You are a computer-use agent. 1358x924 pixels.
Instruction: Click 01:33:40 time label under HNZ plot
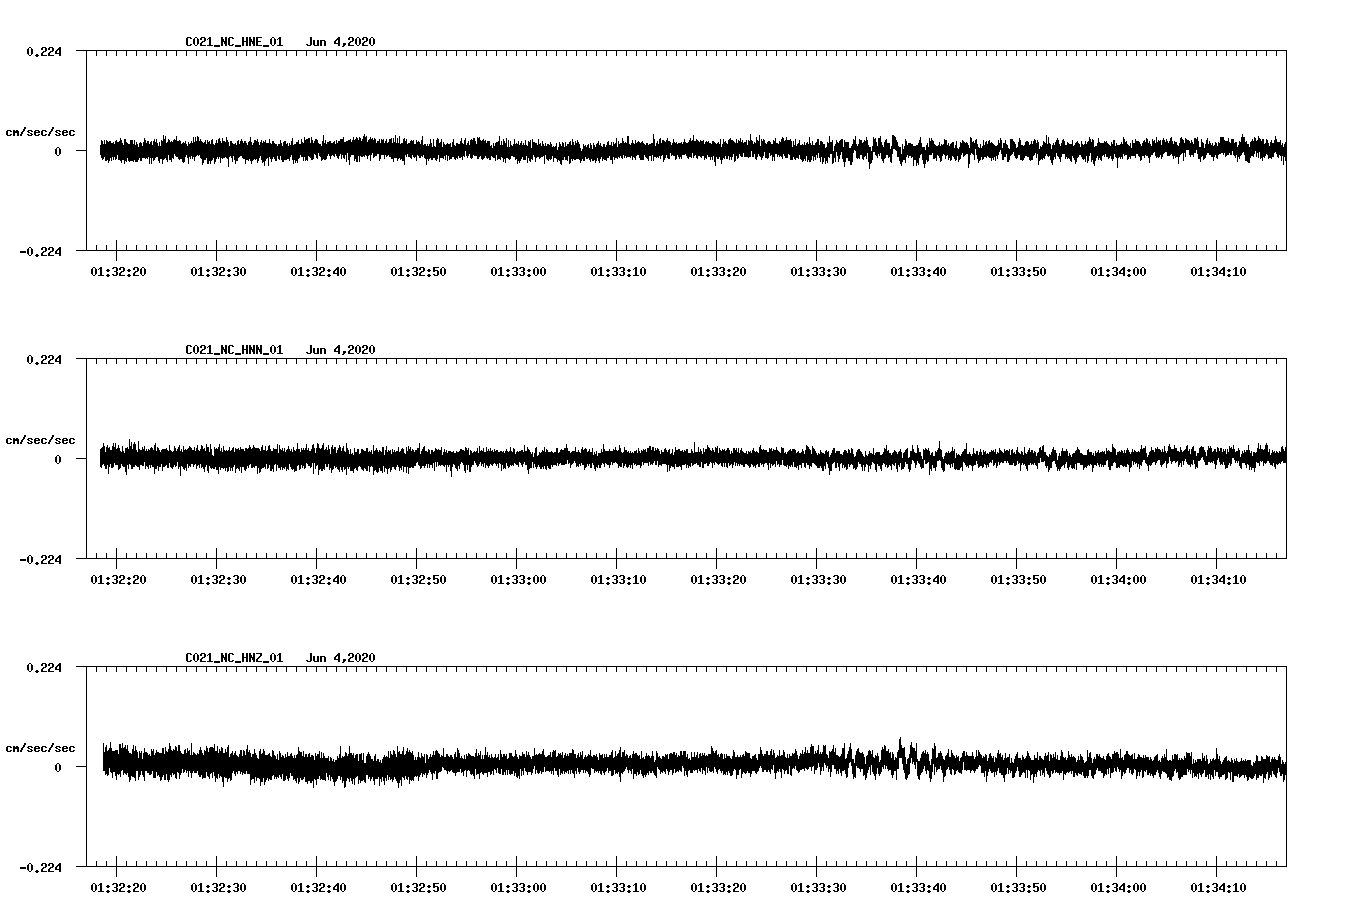tap(918, 888)
